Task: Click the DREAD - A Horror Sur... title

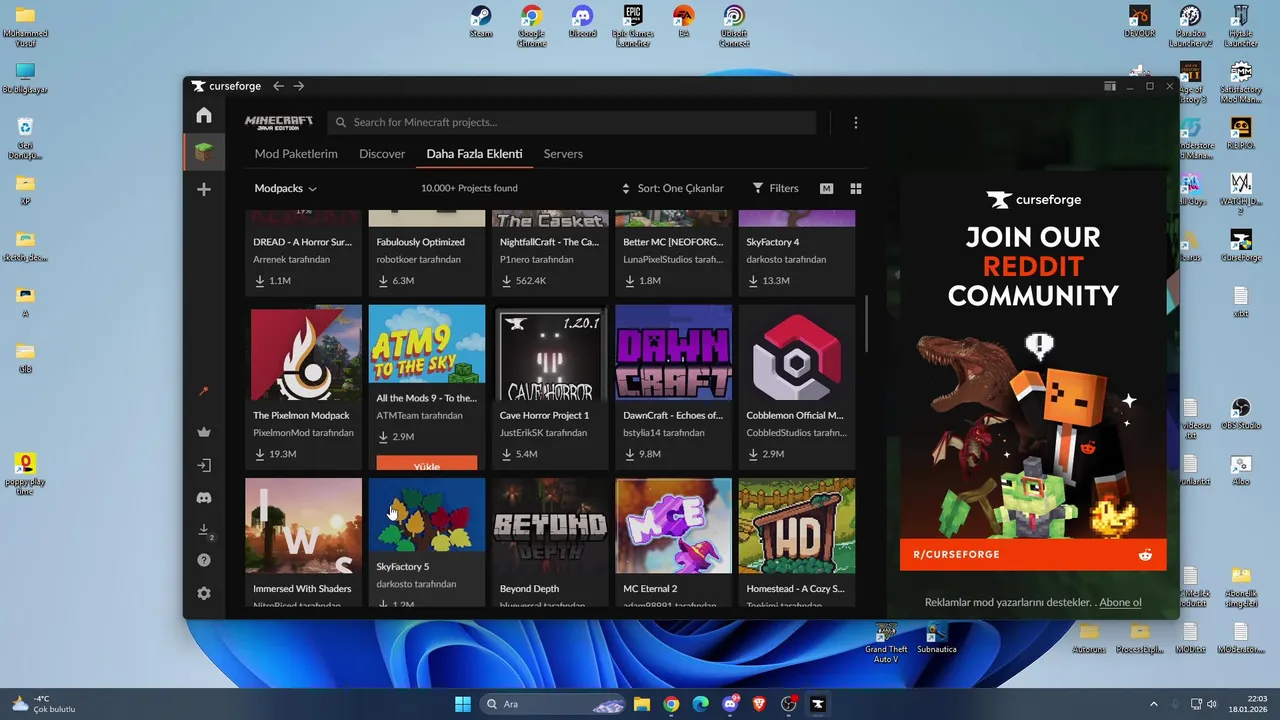Action: click(302, 242)
